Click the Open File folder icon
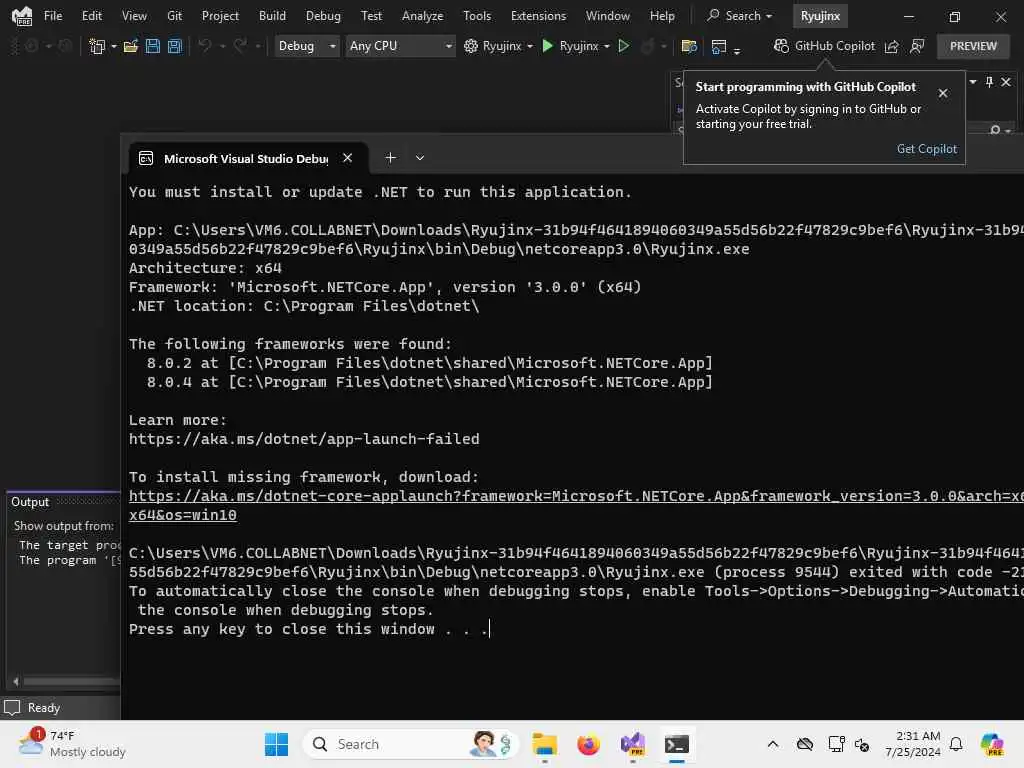The height and width of the screenshot is (768, 1024). (131, 46)
